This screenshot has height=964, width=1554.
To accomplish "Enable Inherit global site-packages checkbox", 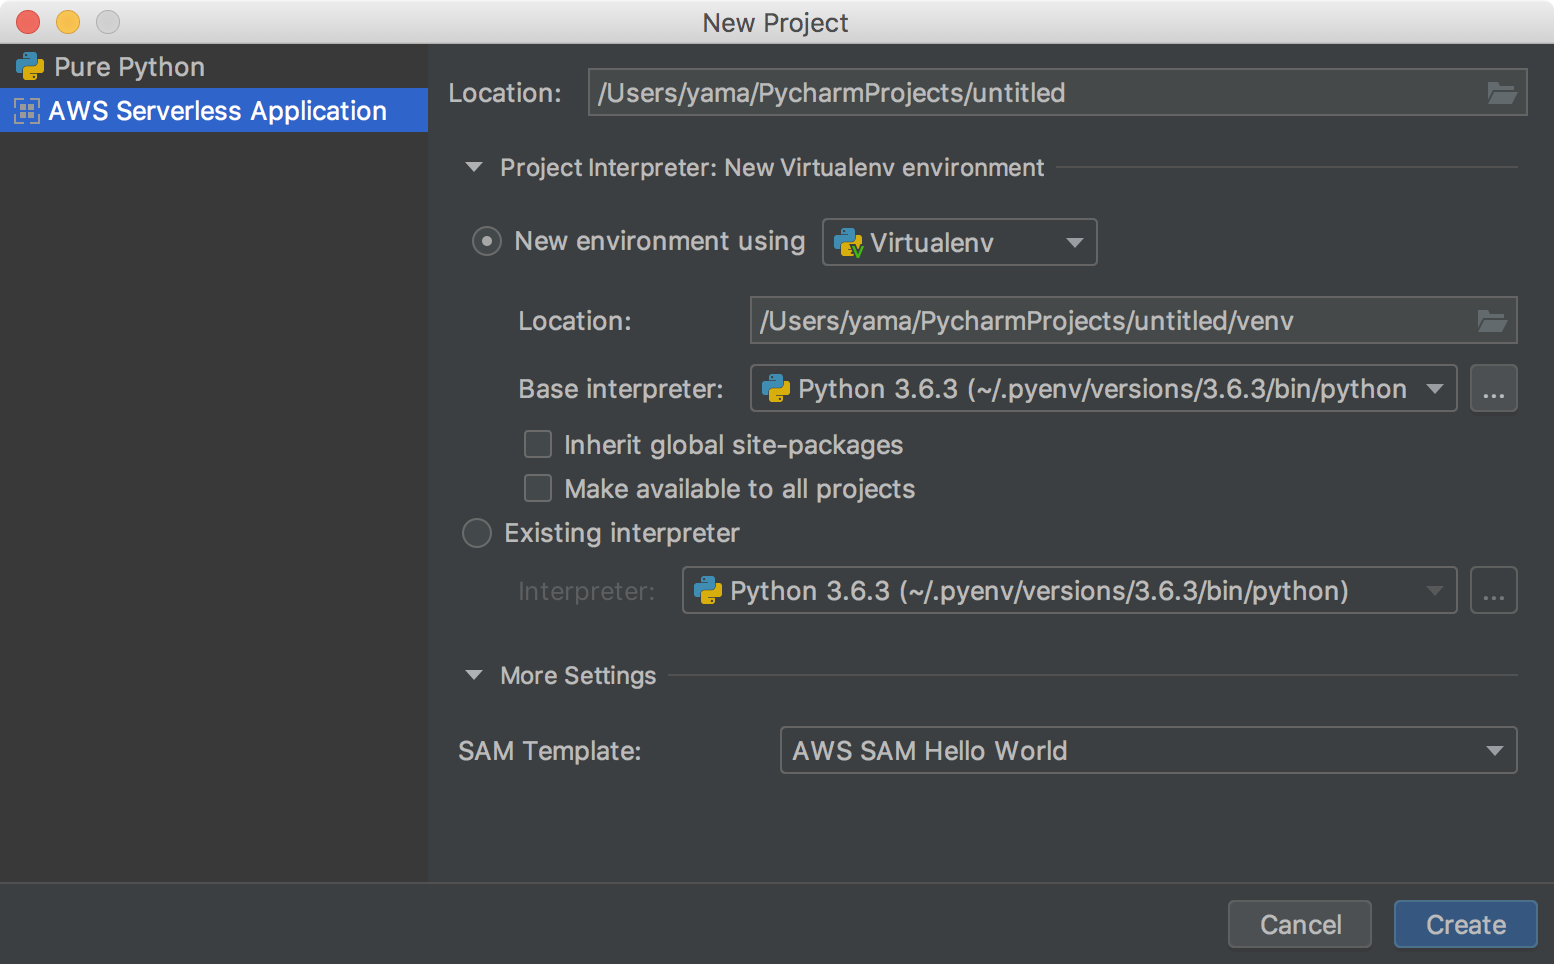I will click(538, 444).
